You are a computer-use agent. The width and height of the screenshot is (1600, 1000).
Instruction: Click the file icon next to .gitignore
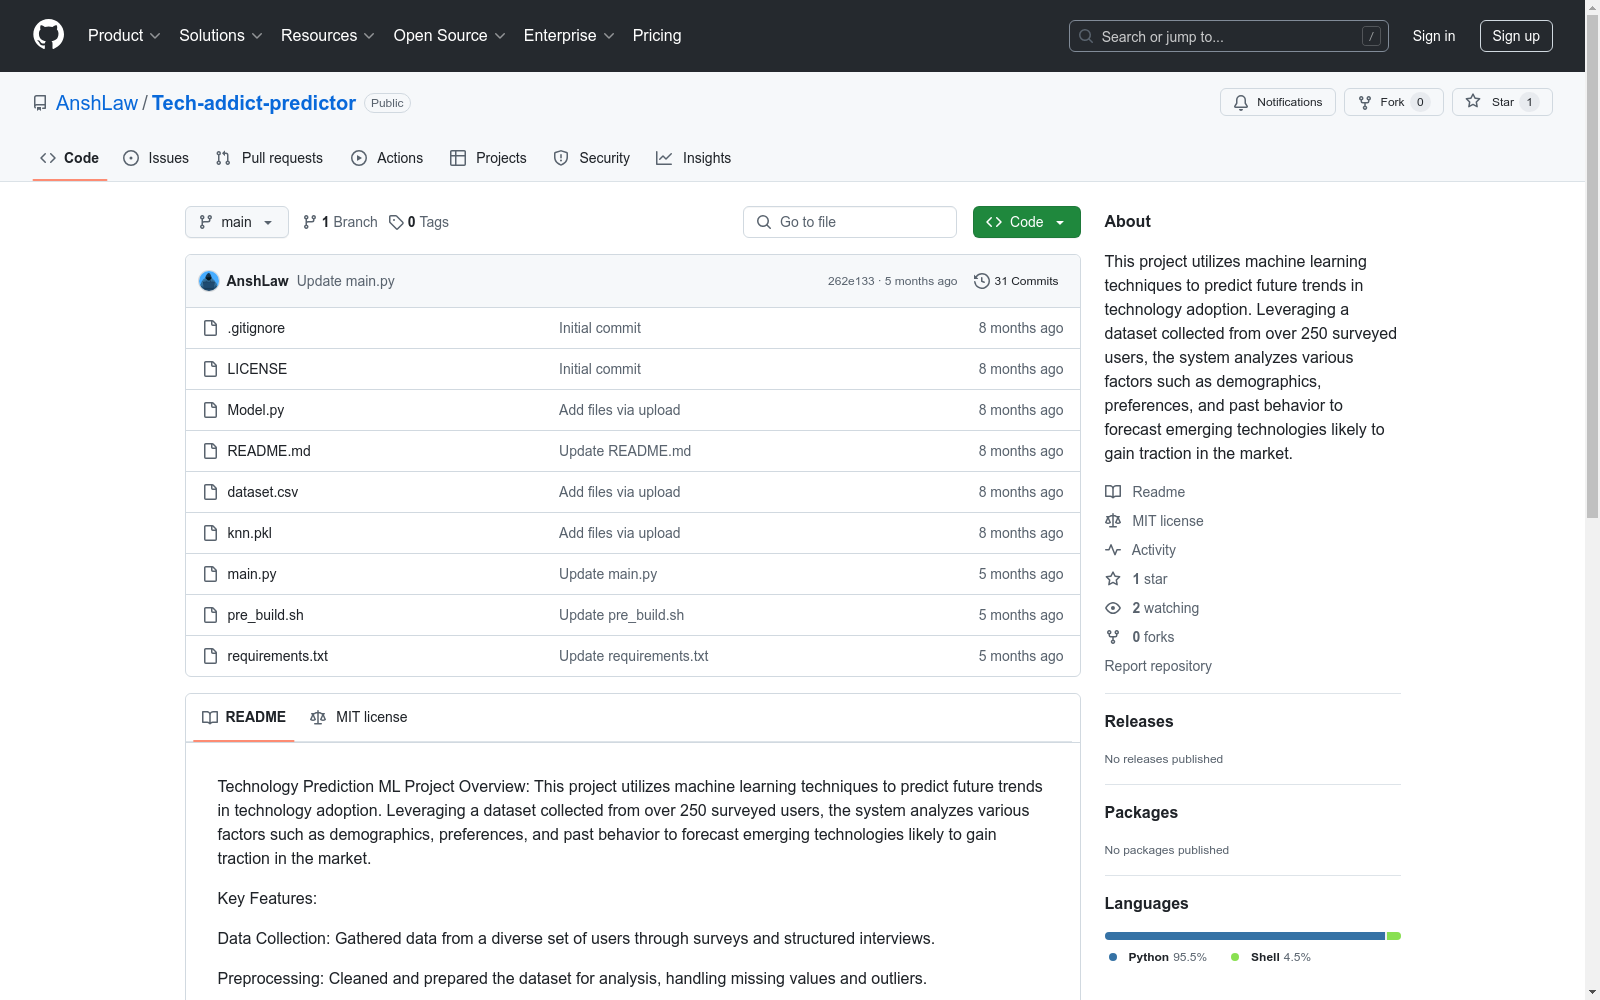210,328
